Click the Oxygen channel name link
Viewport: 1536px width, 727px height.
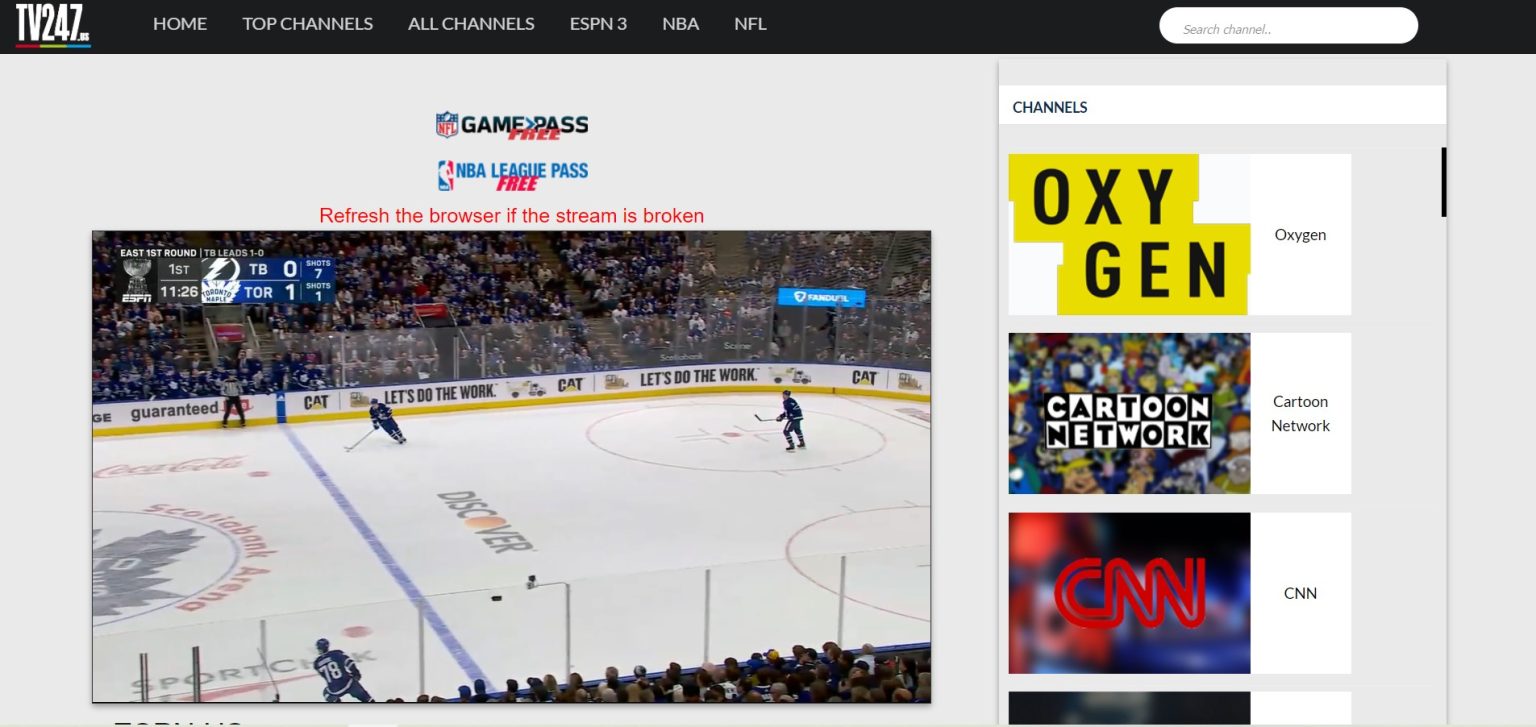pos(1300,234)
